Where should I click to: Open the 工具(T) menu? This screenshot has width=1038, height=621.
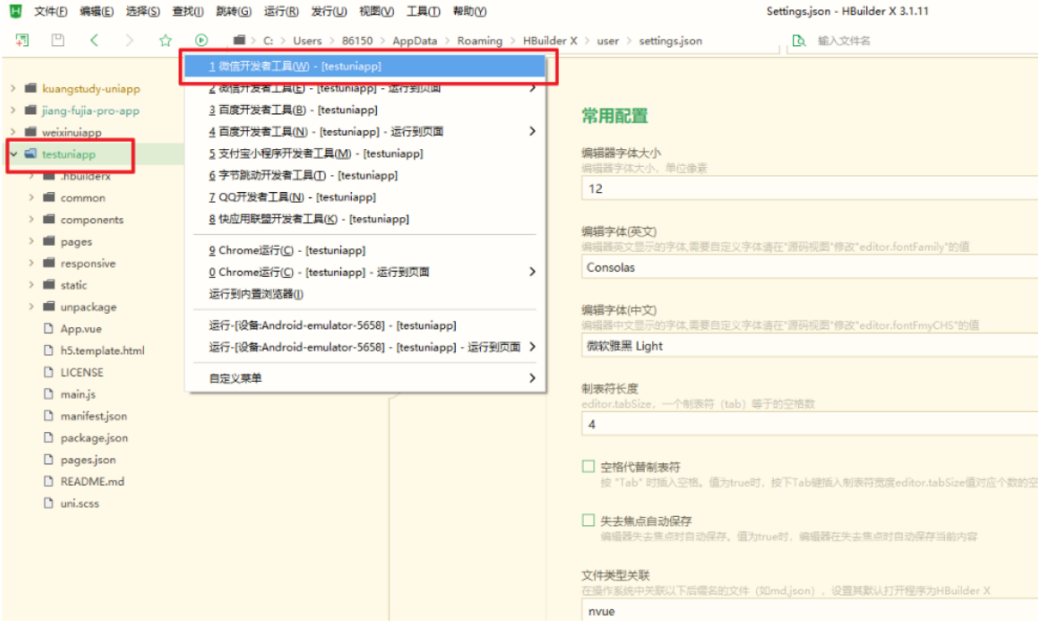click(423, 11)
